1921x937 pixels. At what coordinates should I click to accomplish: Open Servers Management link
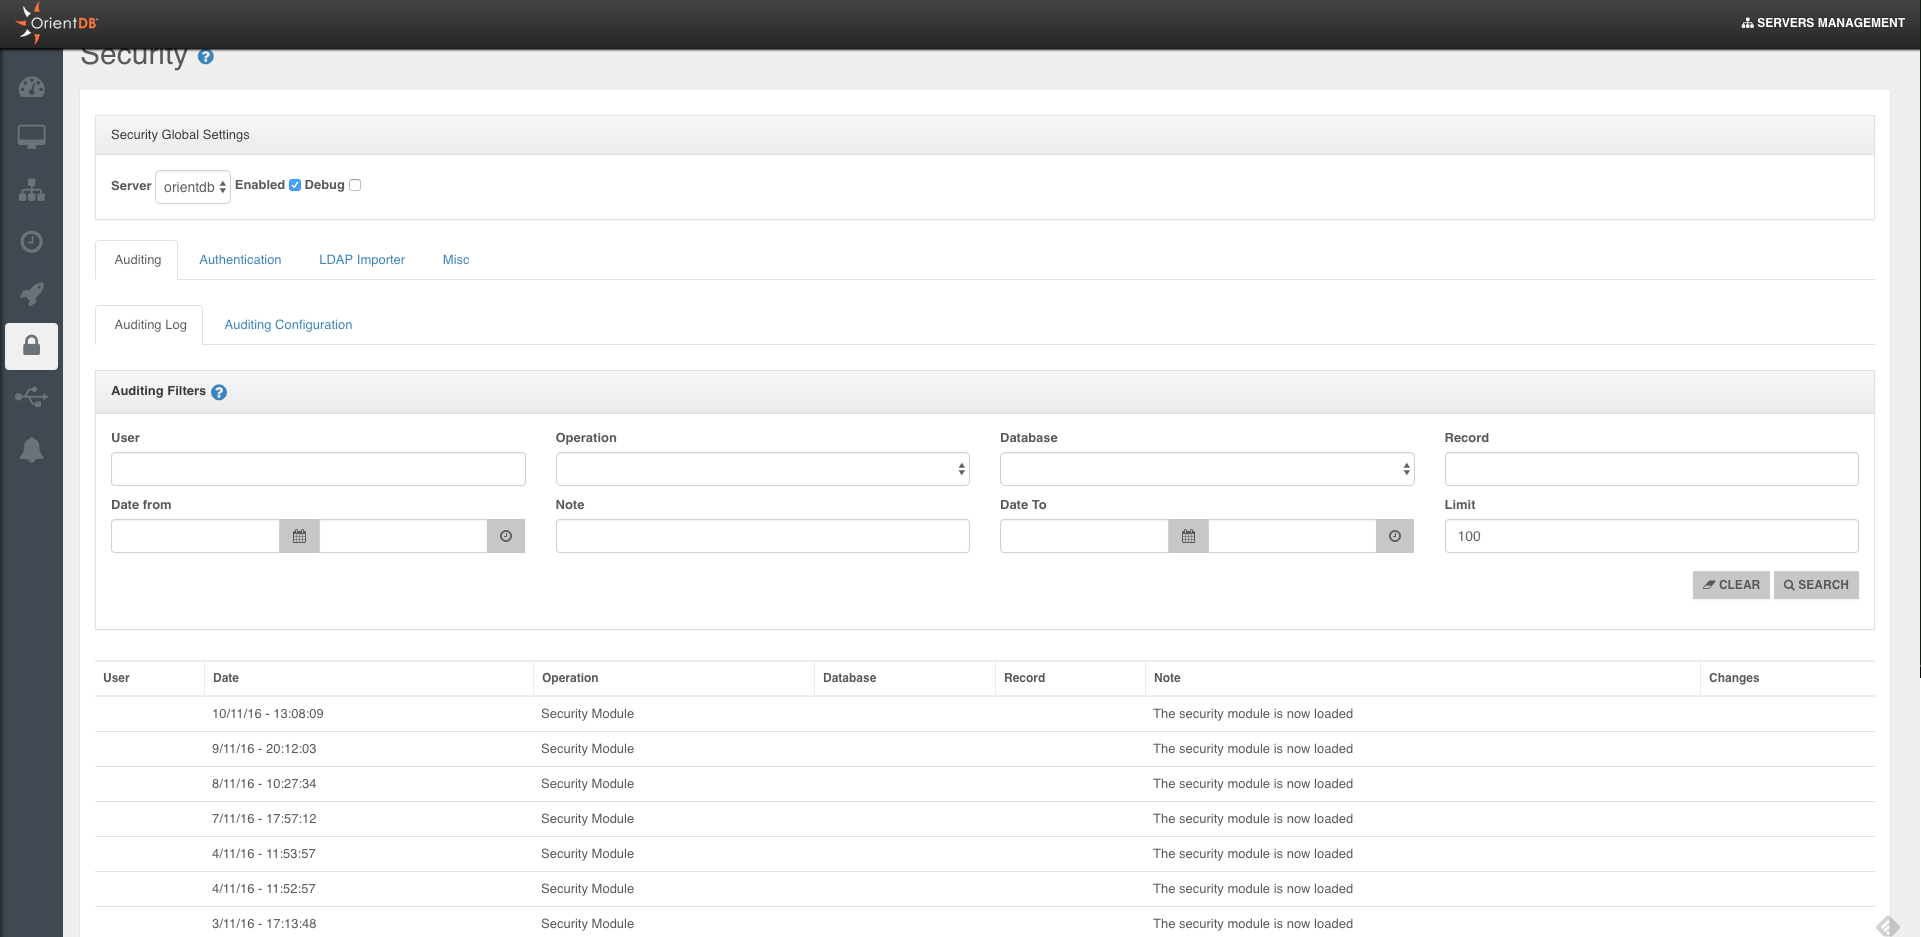click(1823, 23)
